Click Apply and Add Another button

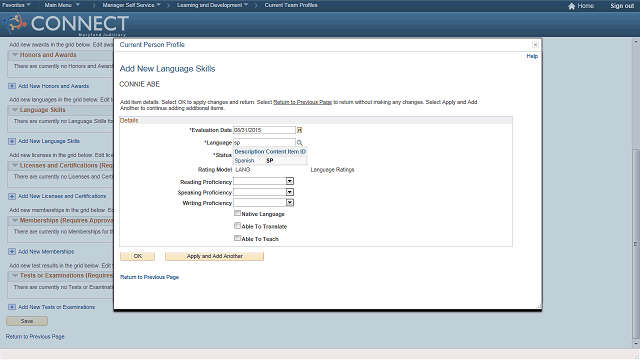[x=214, y=256]
